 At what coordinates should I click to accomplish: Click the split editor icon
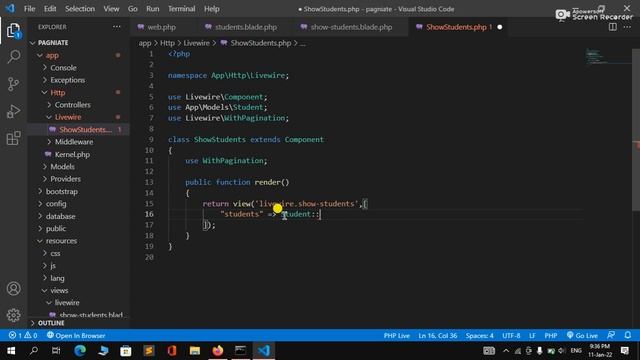point(613,27)
